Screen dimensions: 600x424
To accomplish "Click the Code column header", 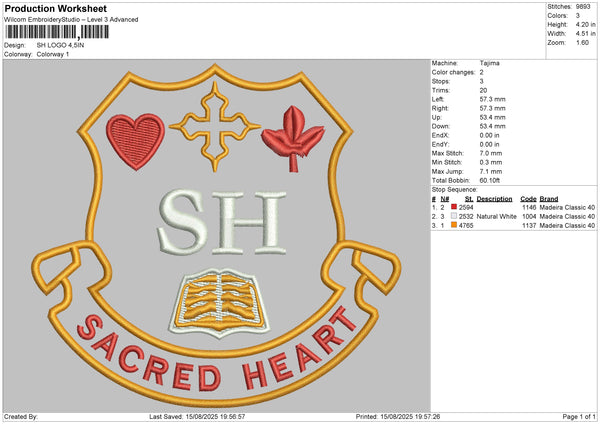I will pyautogui.click(x=528, y=199).
